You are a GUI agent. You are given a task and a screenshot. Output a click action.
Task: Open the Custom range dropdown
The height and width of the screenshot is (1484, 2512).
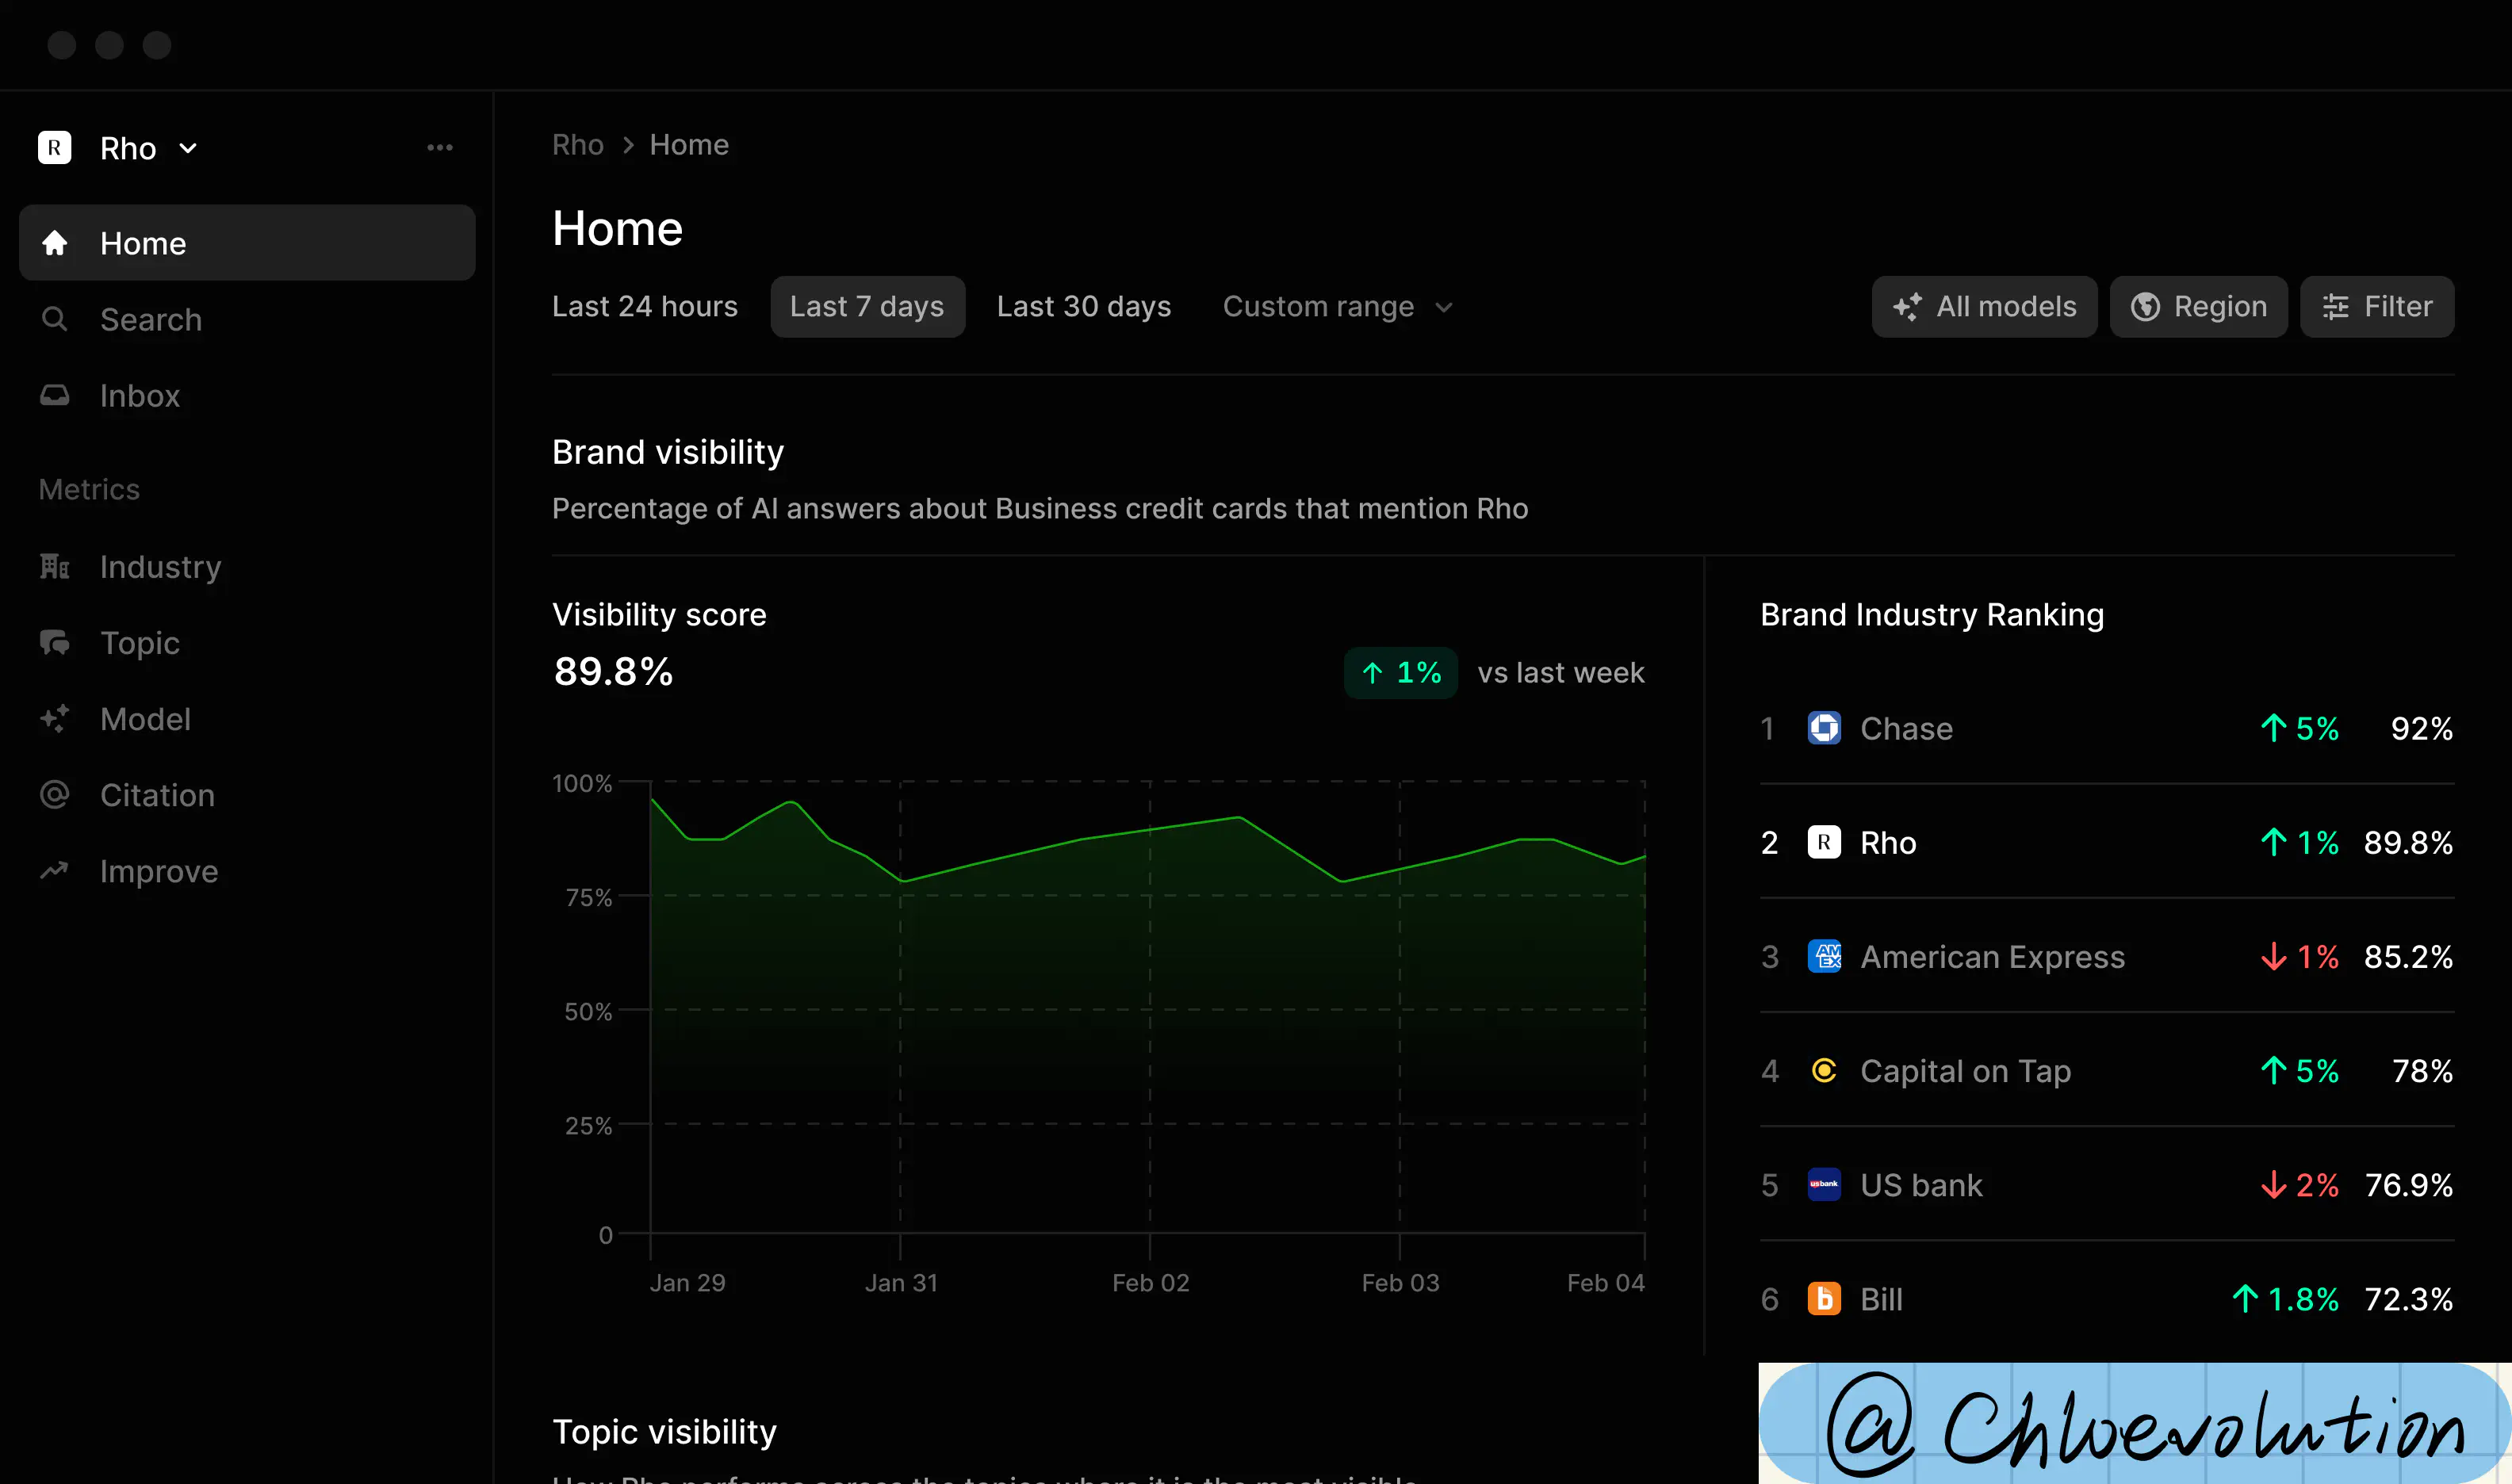[x=1337, y=306]
